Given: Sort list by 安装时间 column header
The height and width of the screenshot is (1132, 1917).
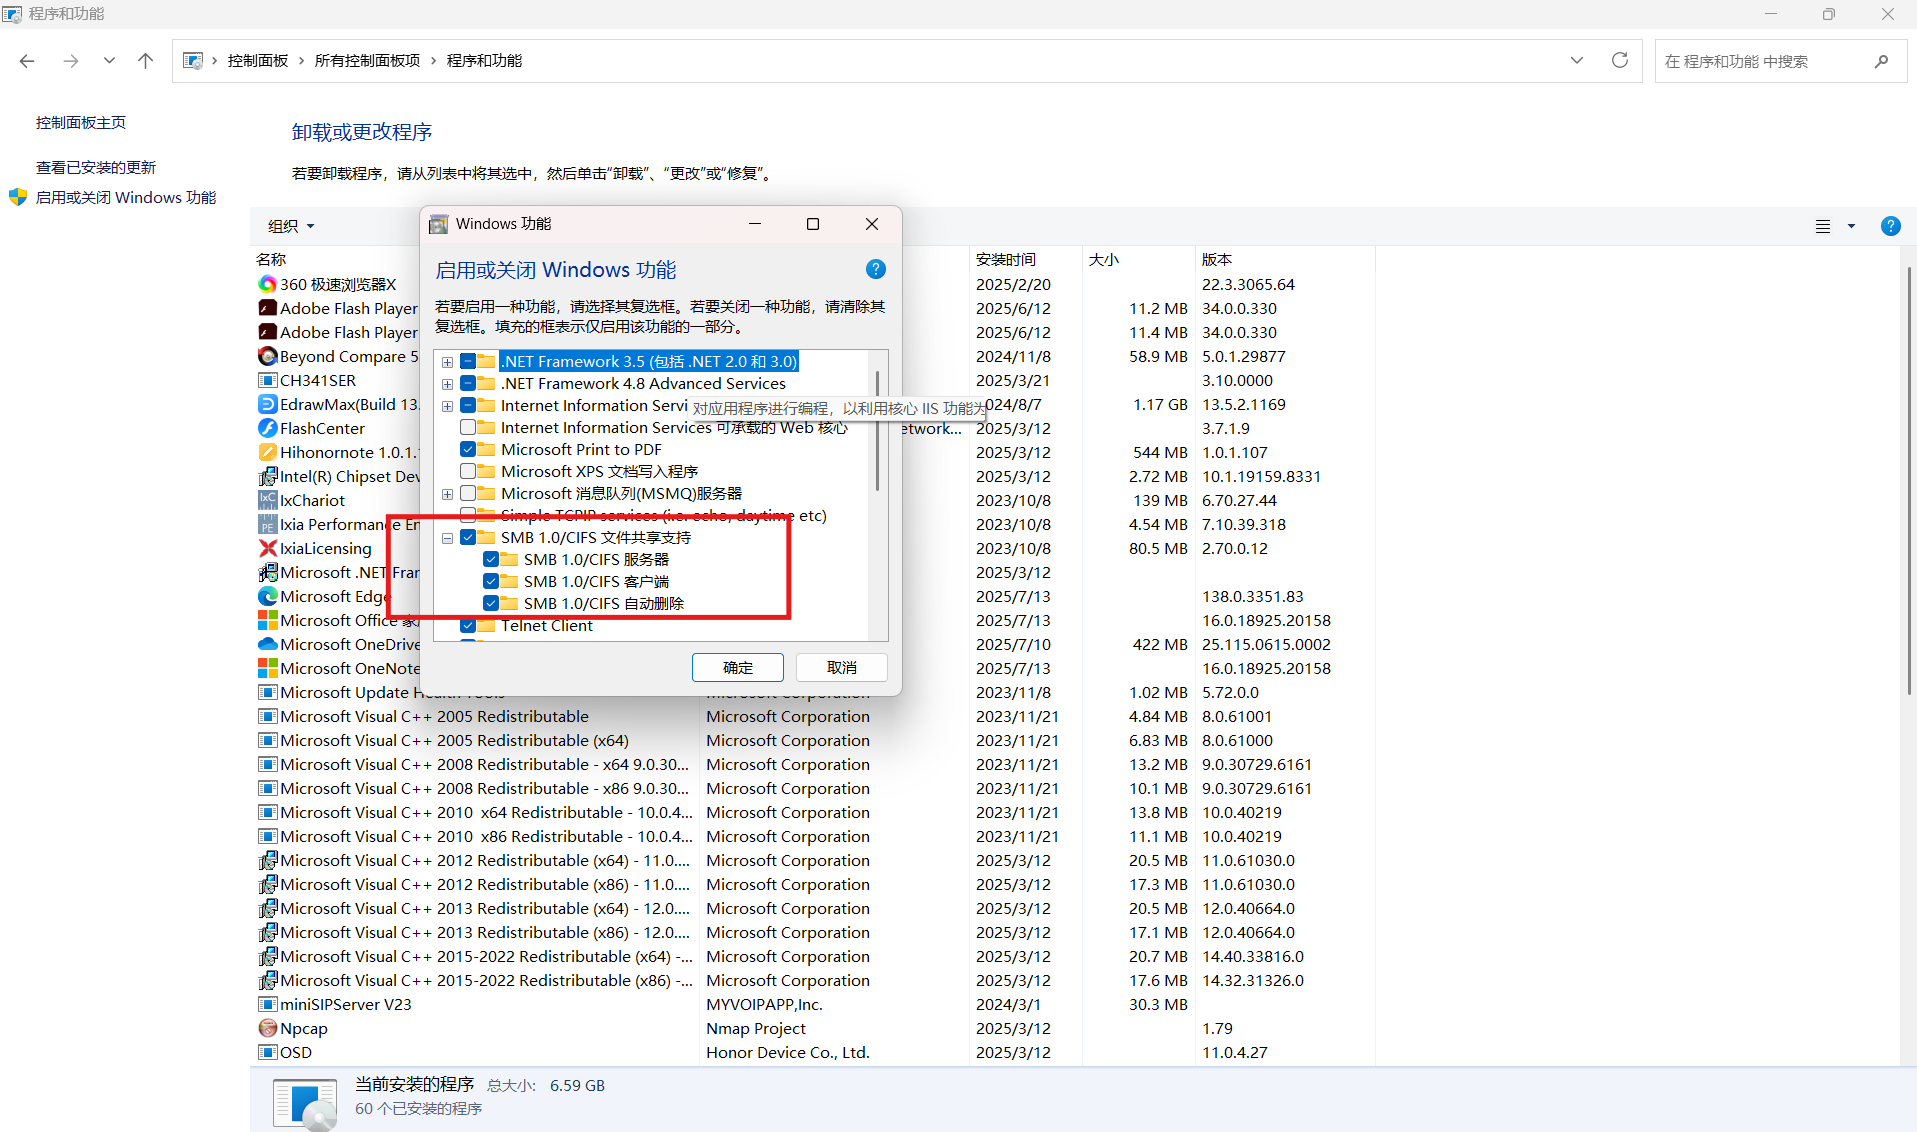Looking at the screenshot, I should [x=1005, y=259].
